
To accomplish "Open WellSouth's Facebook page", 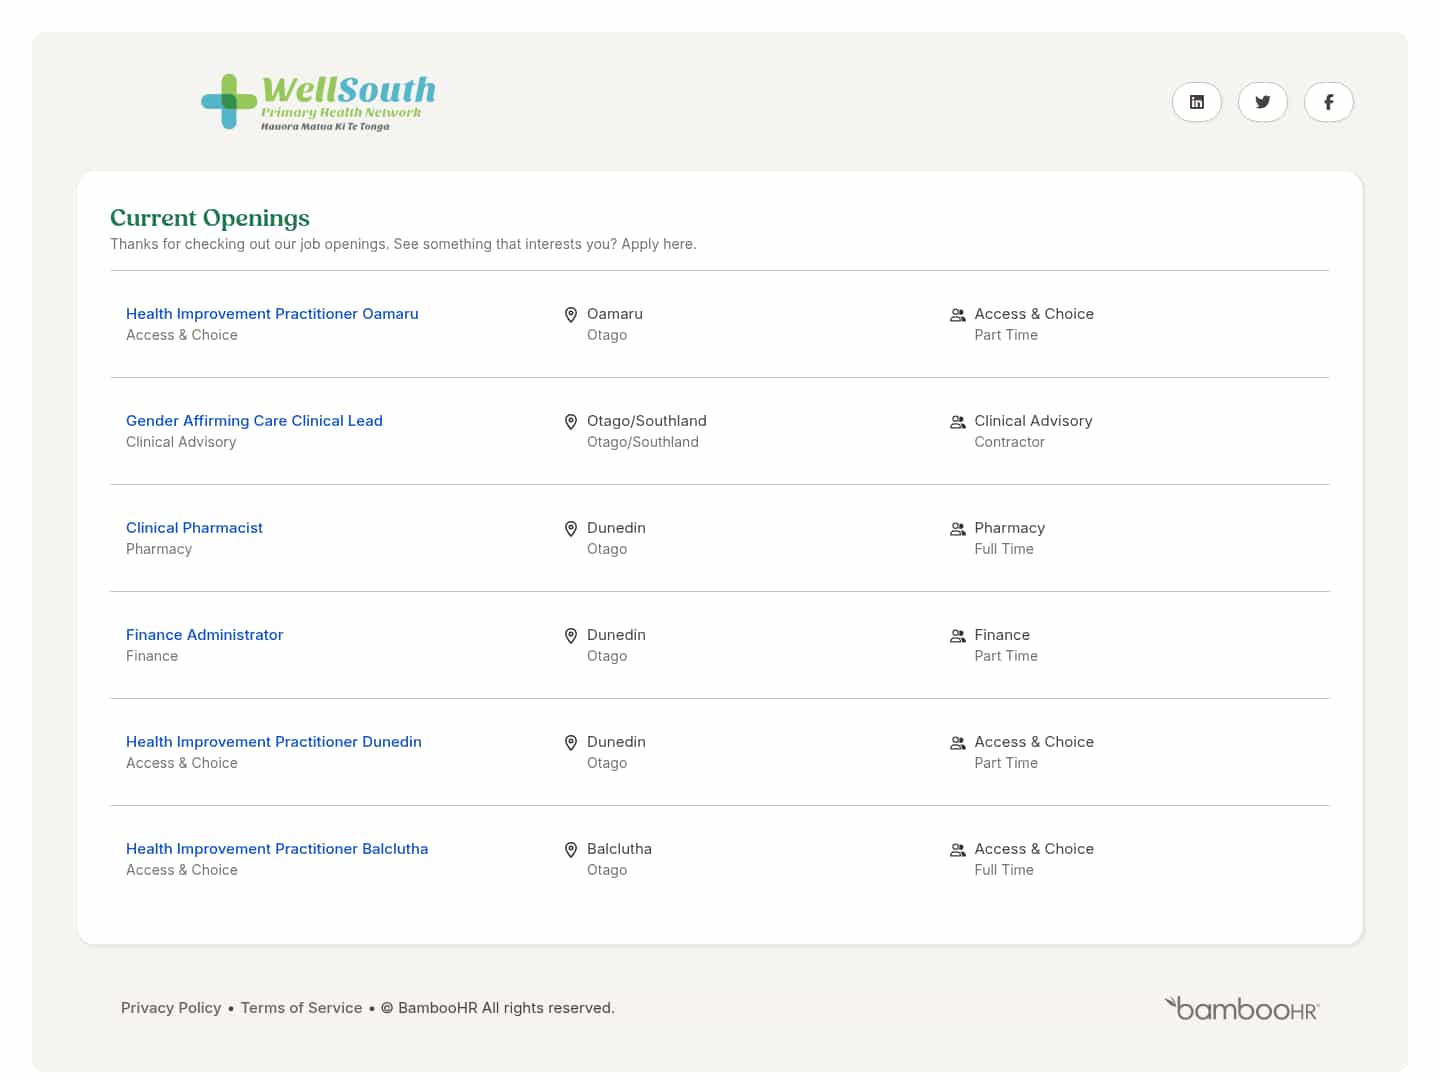I will point(1328,101).
